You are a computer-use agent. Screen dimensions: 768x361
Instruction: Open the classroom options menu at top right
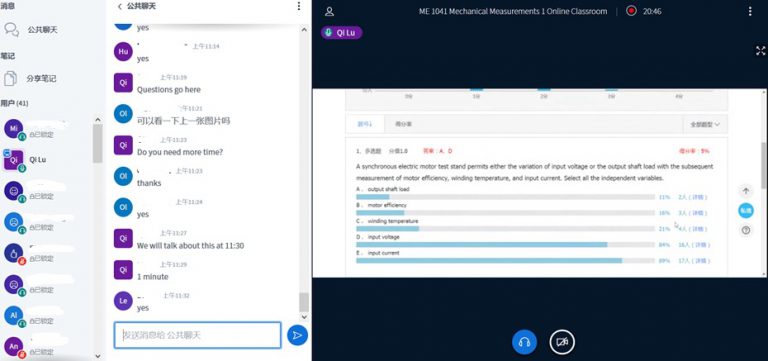[x=749, y=11]
